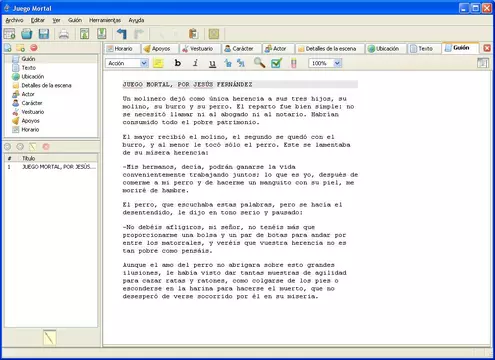Open the Editar menu
This screenshot has width=495, height=360.
[x=38, y=20]
